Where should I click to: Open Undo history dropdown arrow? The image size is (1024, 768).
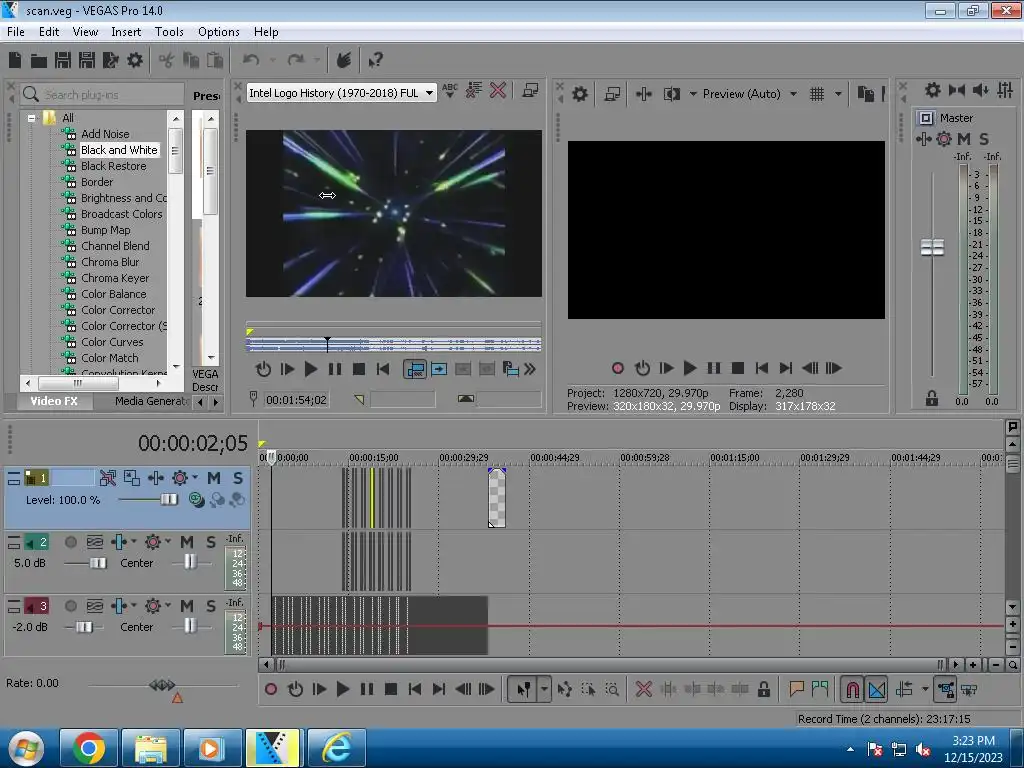tap(272, 60)
